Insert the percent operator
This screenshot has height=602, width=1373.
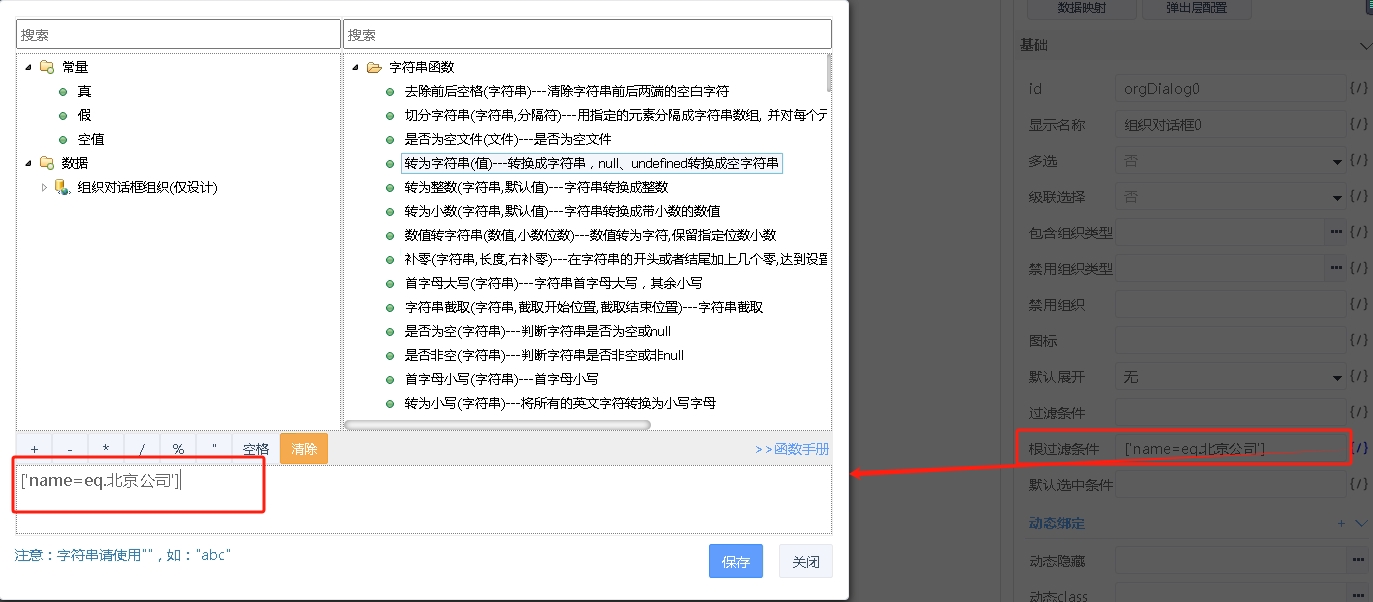click(178, 449)
